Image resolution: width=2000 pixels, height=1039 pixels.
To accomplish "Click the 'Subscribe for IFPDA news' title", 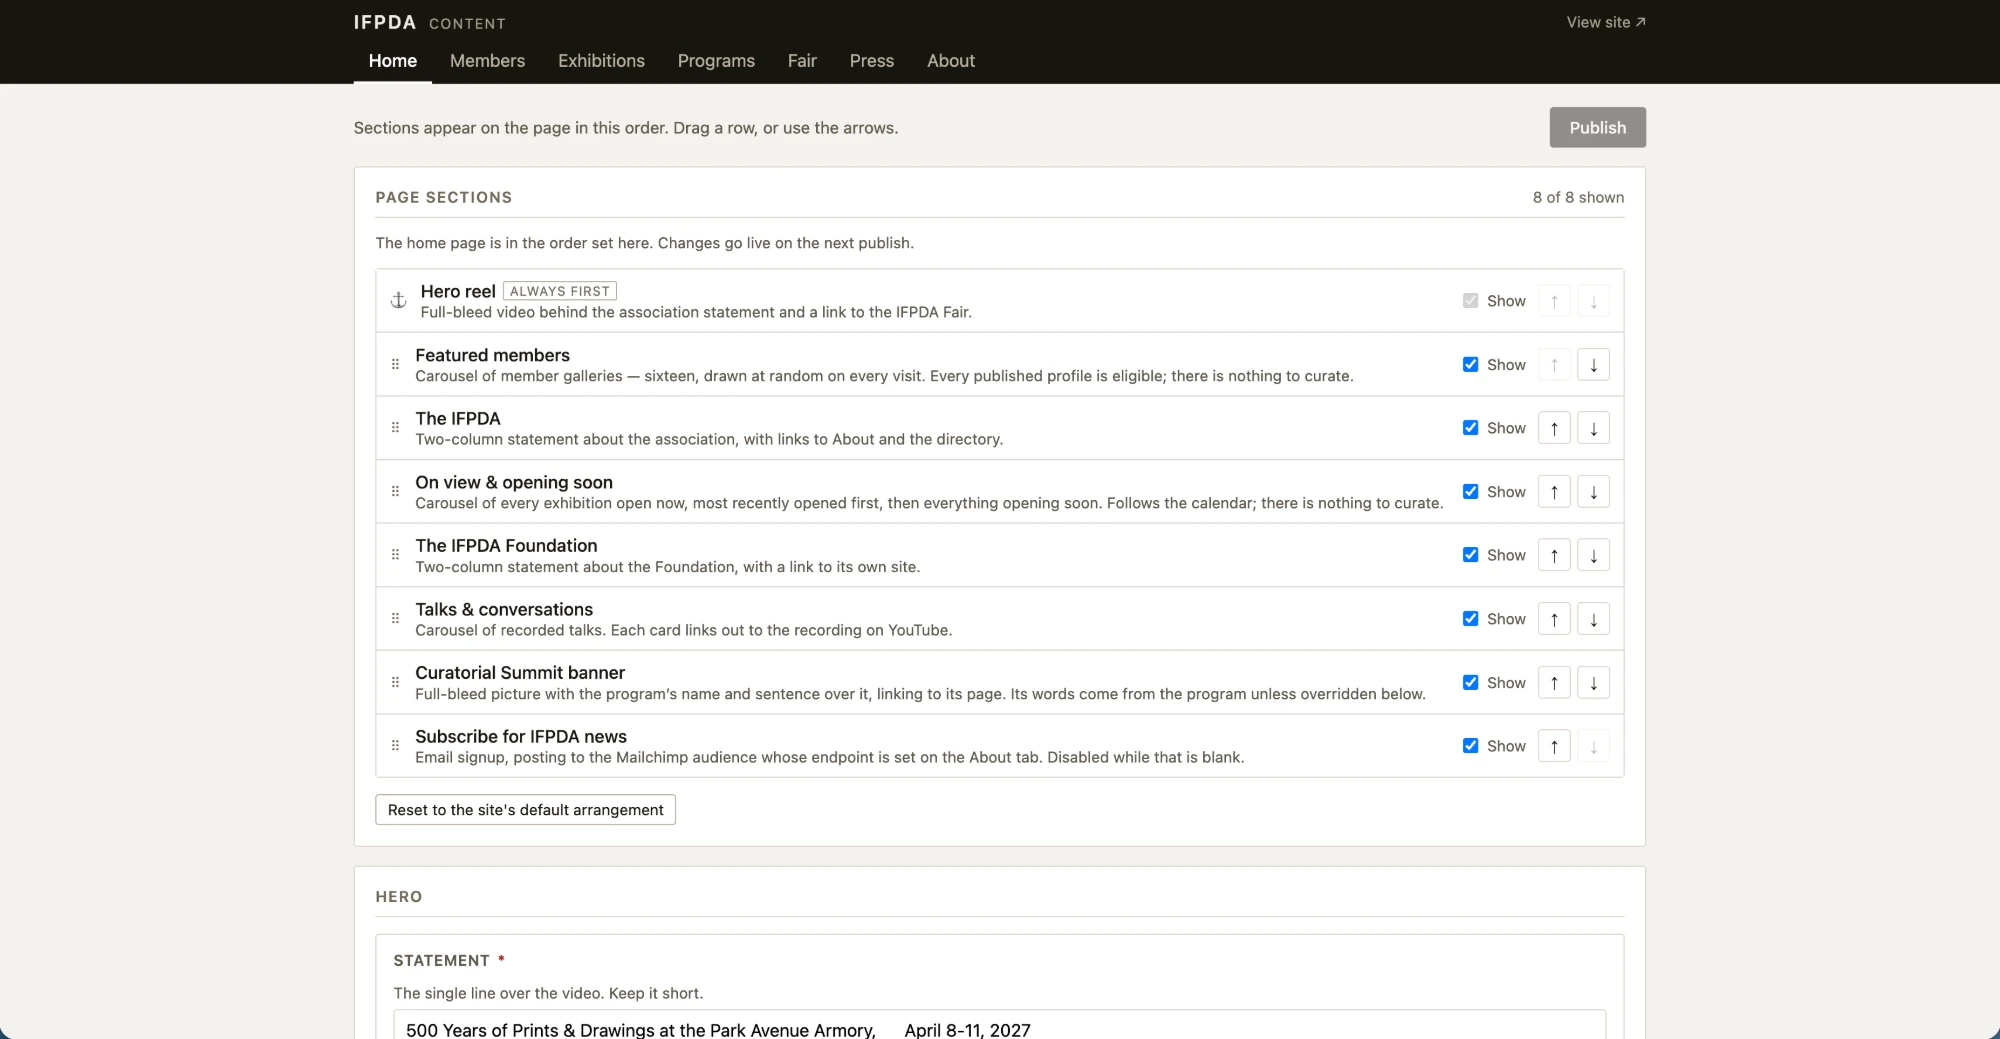I will click(x=521, y=736).
